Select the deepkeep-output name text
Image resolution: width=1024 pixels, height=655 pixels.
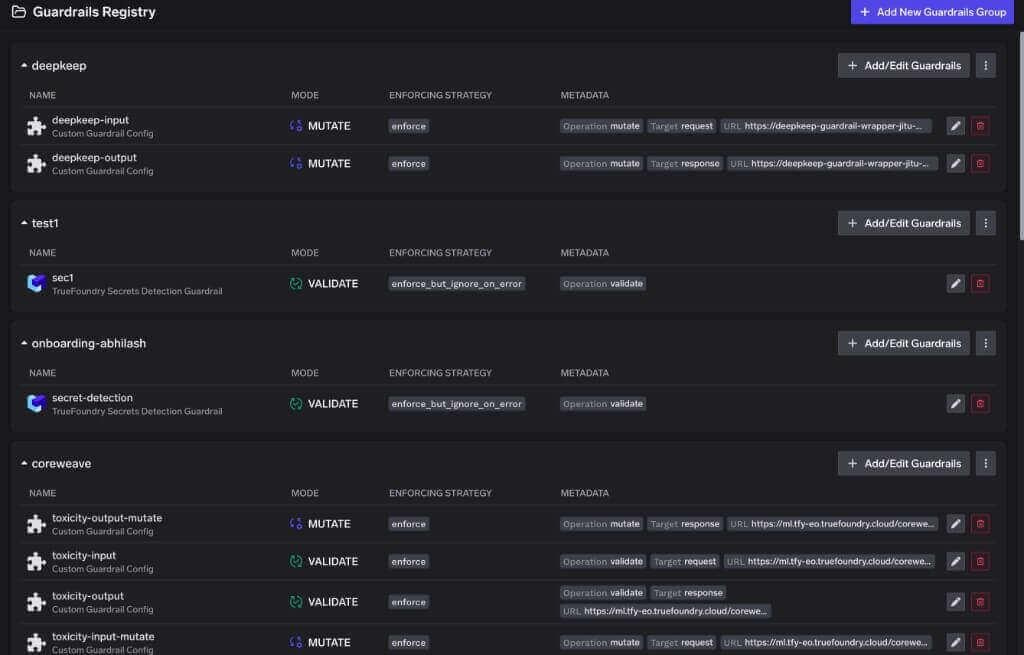[94, 157]
